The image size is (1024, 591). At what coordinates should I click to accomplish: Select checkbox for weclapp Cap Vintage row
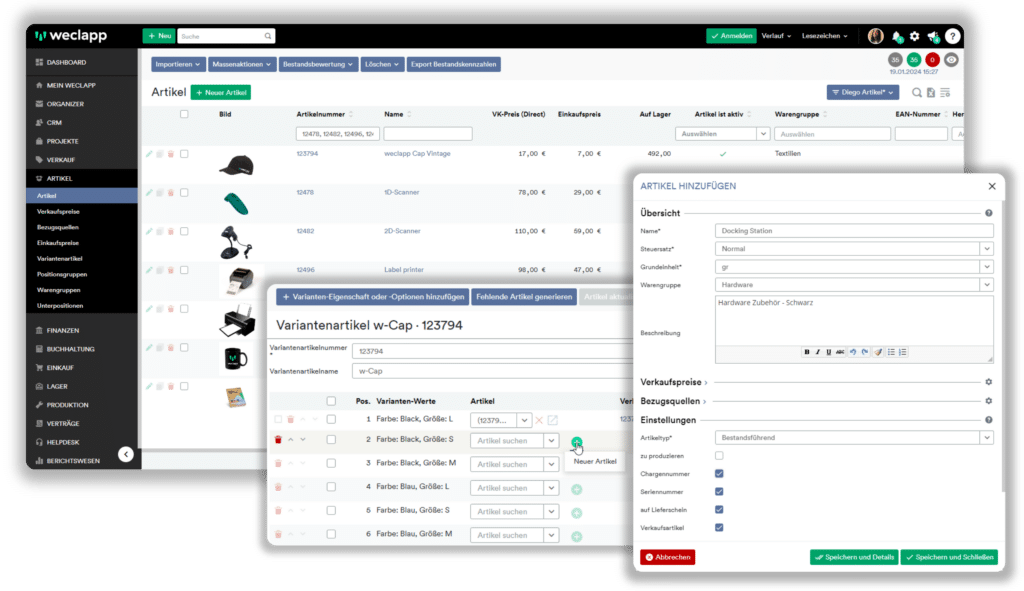click(184, 154)
